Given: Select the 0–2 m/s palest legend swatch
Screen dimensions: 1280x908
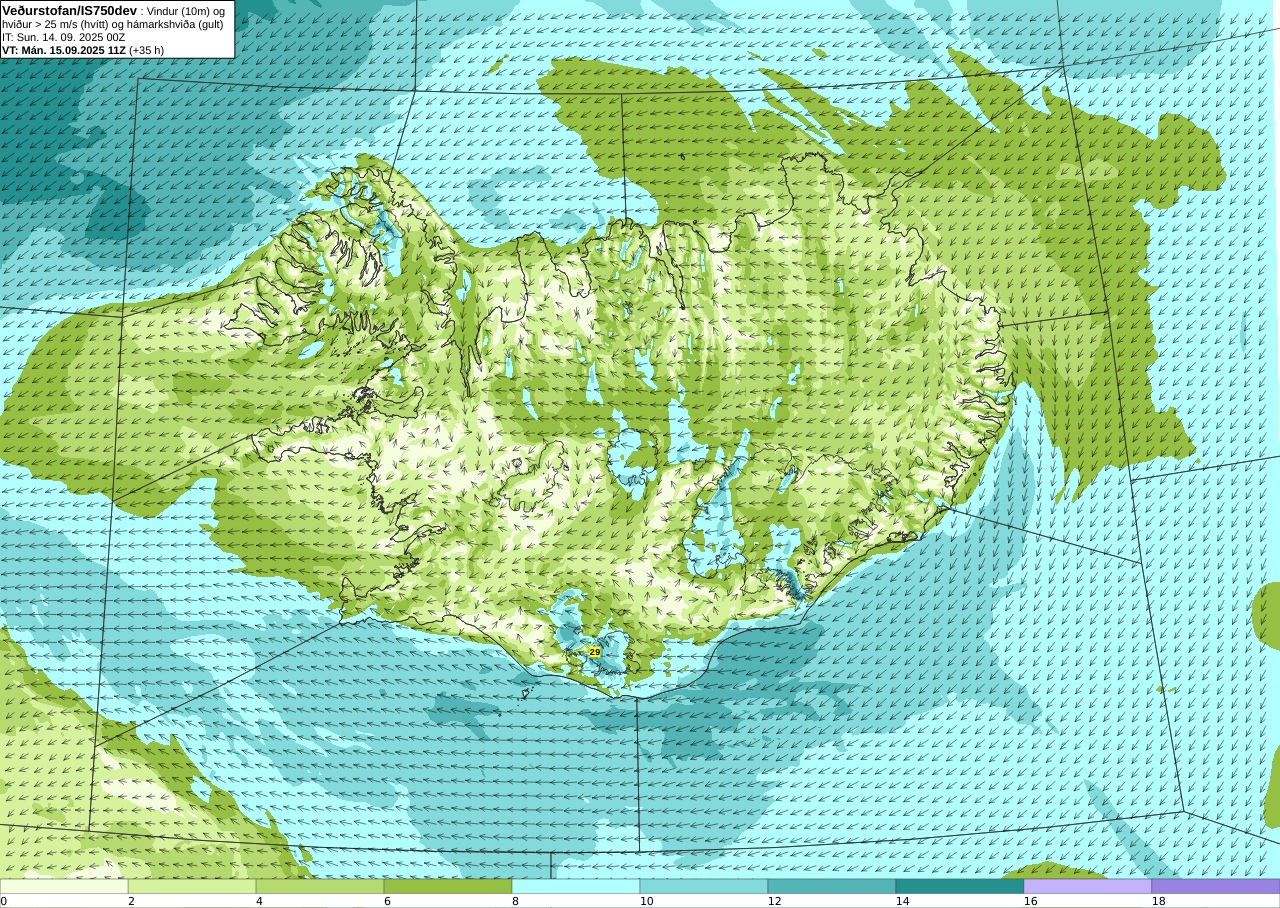Looking at the screenshot, I should 64,886.
